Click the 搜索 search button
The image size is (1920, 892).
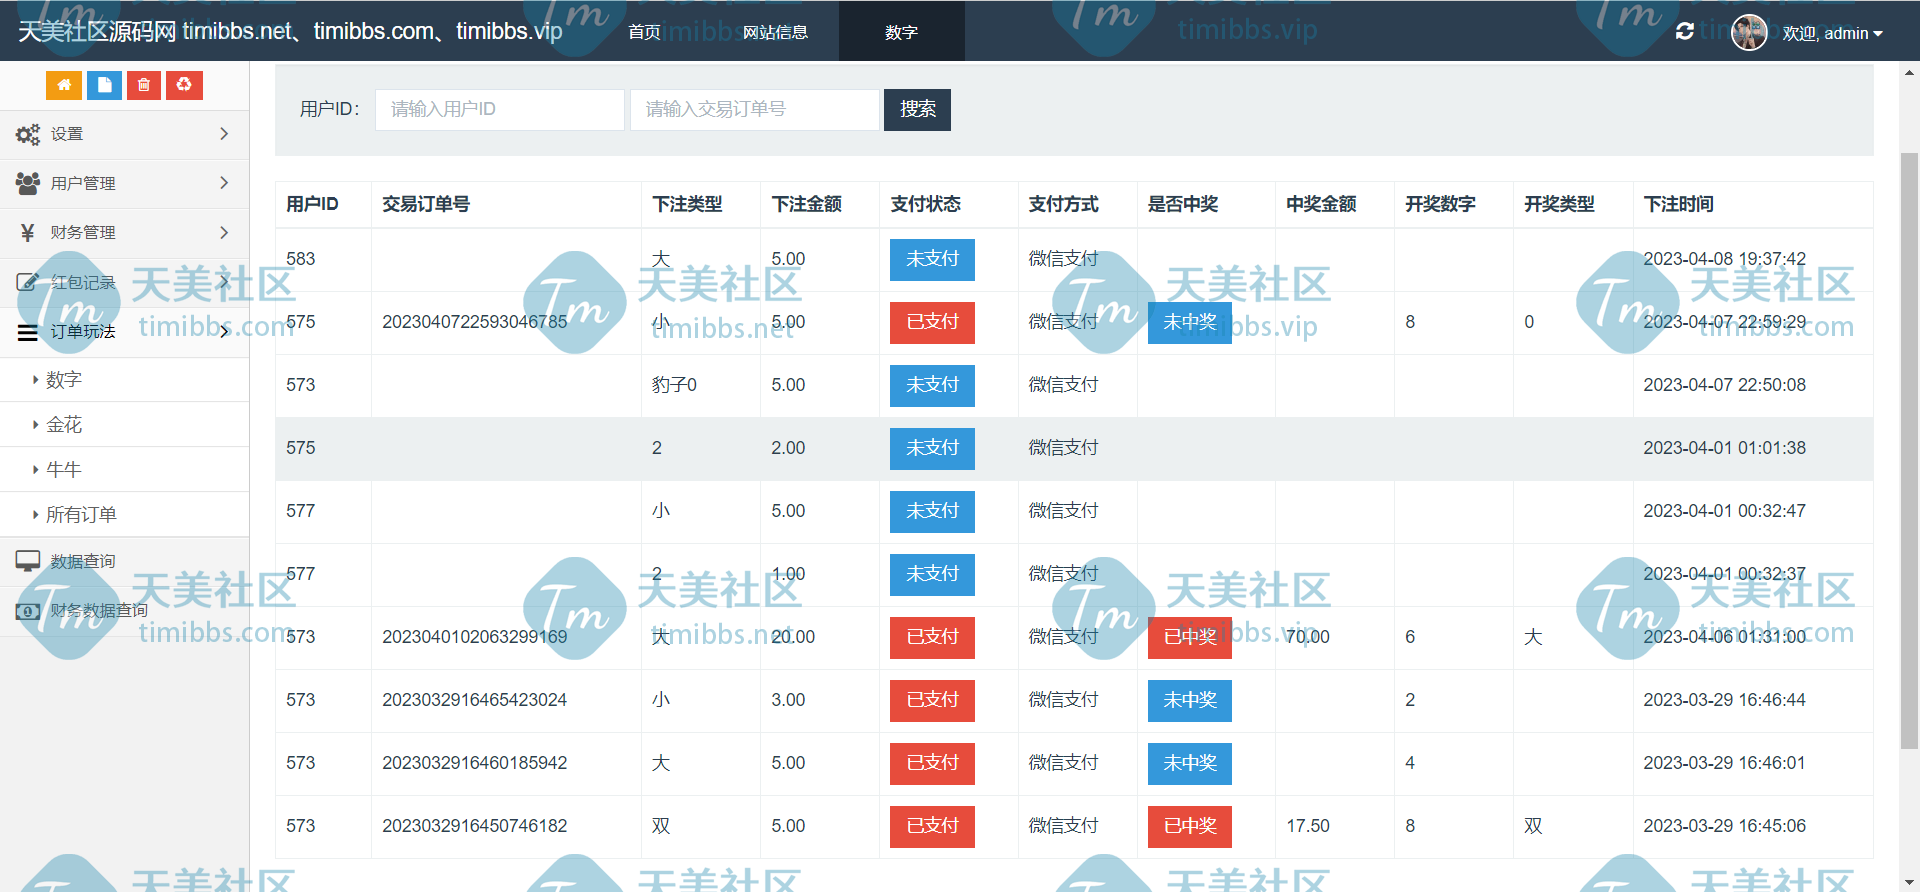pyautogui.click(x=917, y=109)
